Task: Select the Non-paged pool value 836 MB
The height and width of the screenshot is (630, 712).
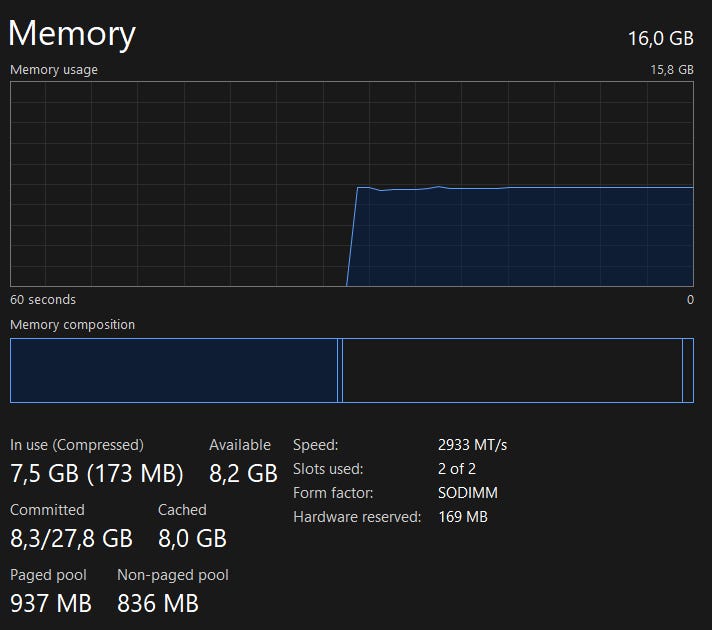Action: click(158, 604)
